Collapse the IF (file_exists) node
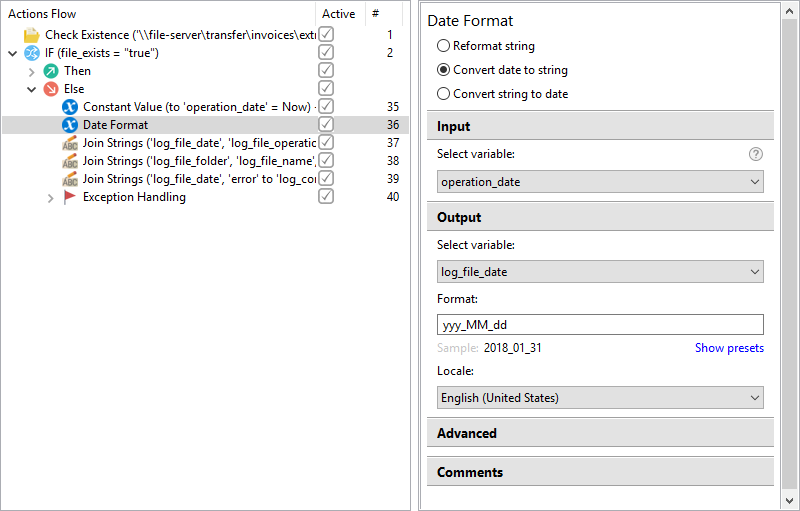800x511 pixels. tap(13, 53)
